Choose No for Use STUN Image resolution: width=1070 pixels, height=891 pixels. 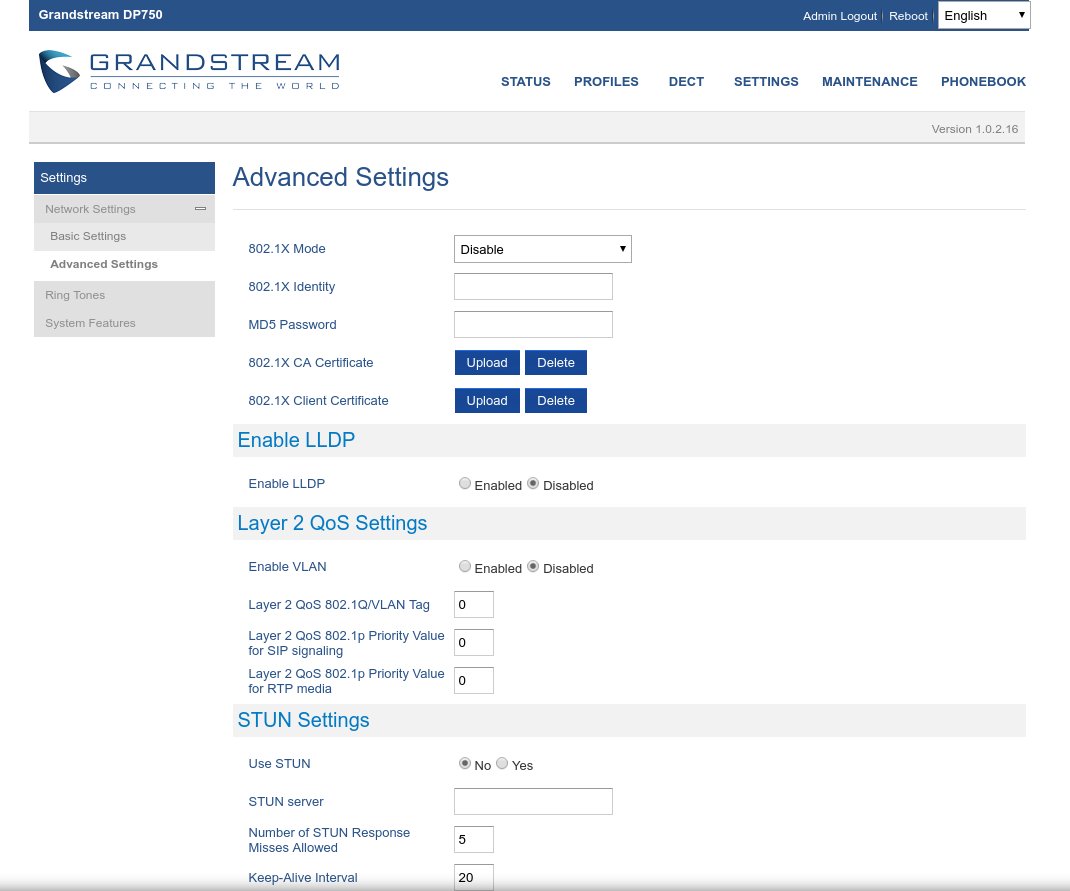(465, 763)
